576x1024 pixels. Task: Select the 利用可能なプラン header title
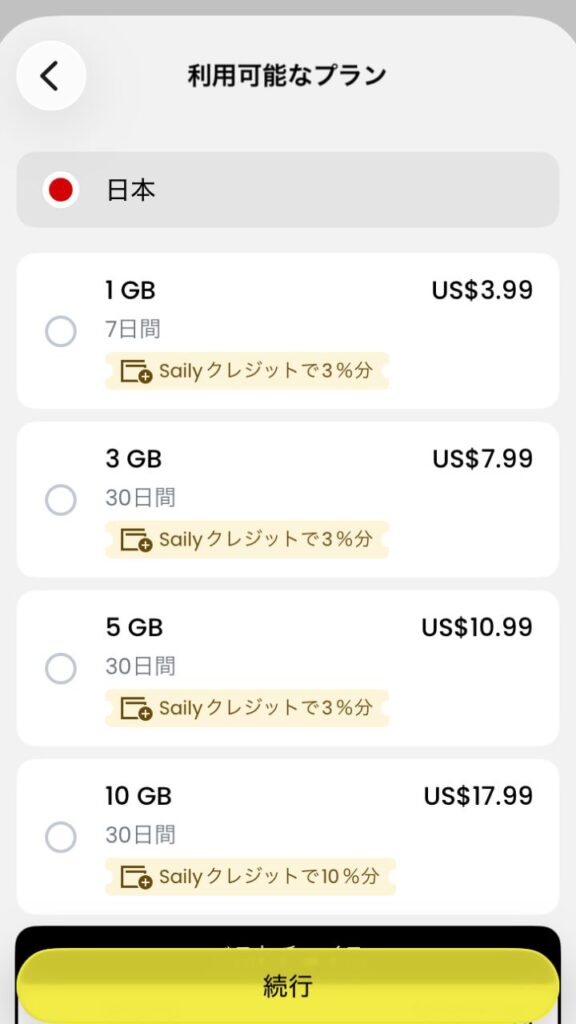click(288, 74)
